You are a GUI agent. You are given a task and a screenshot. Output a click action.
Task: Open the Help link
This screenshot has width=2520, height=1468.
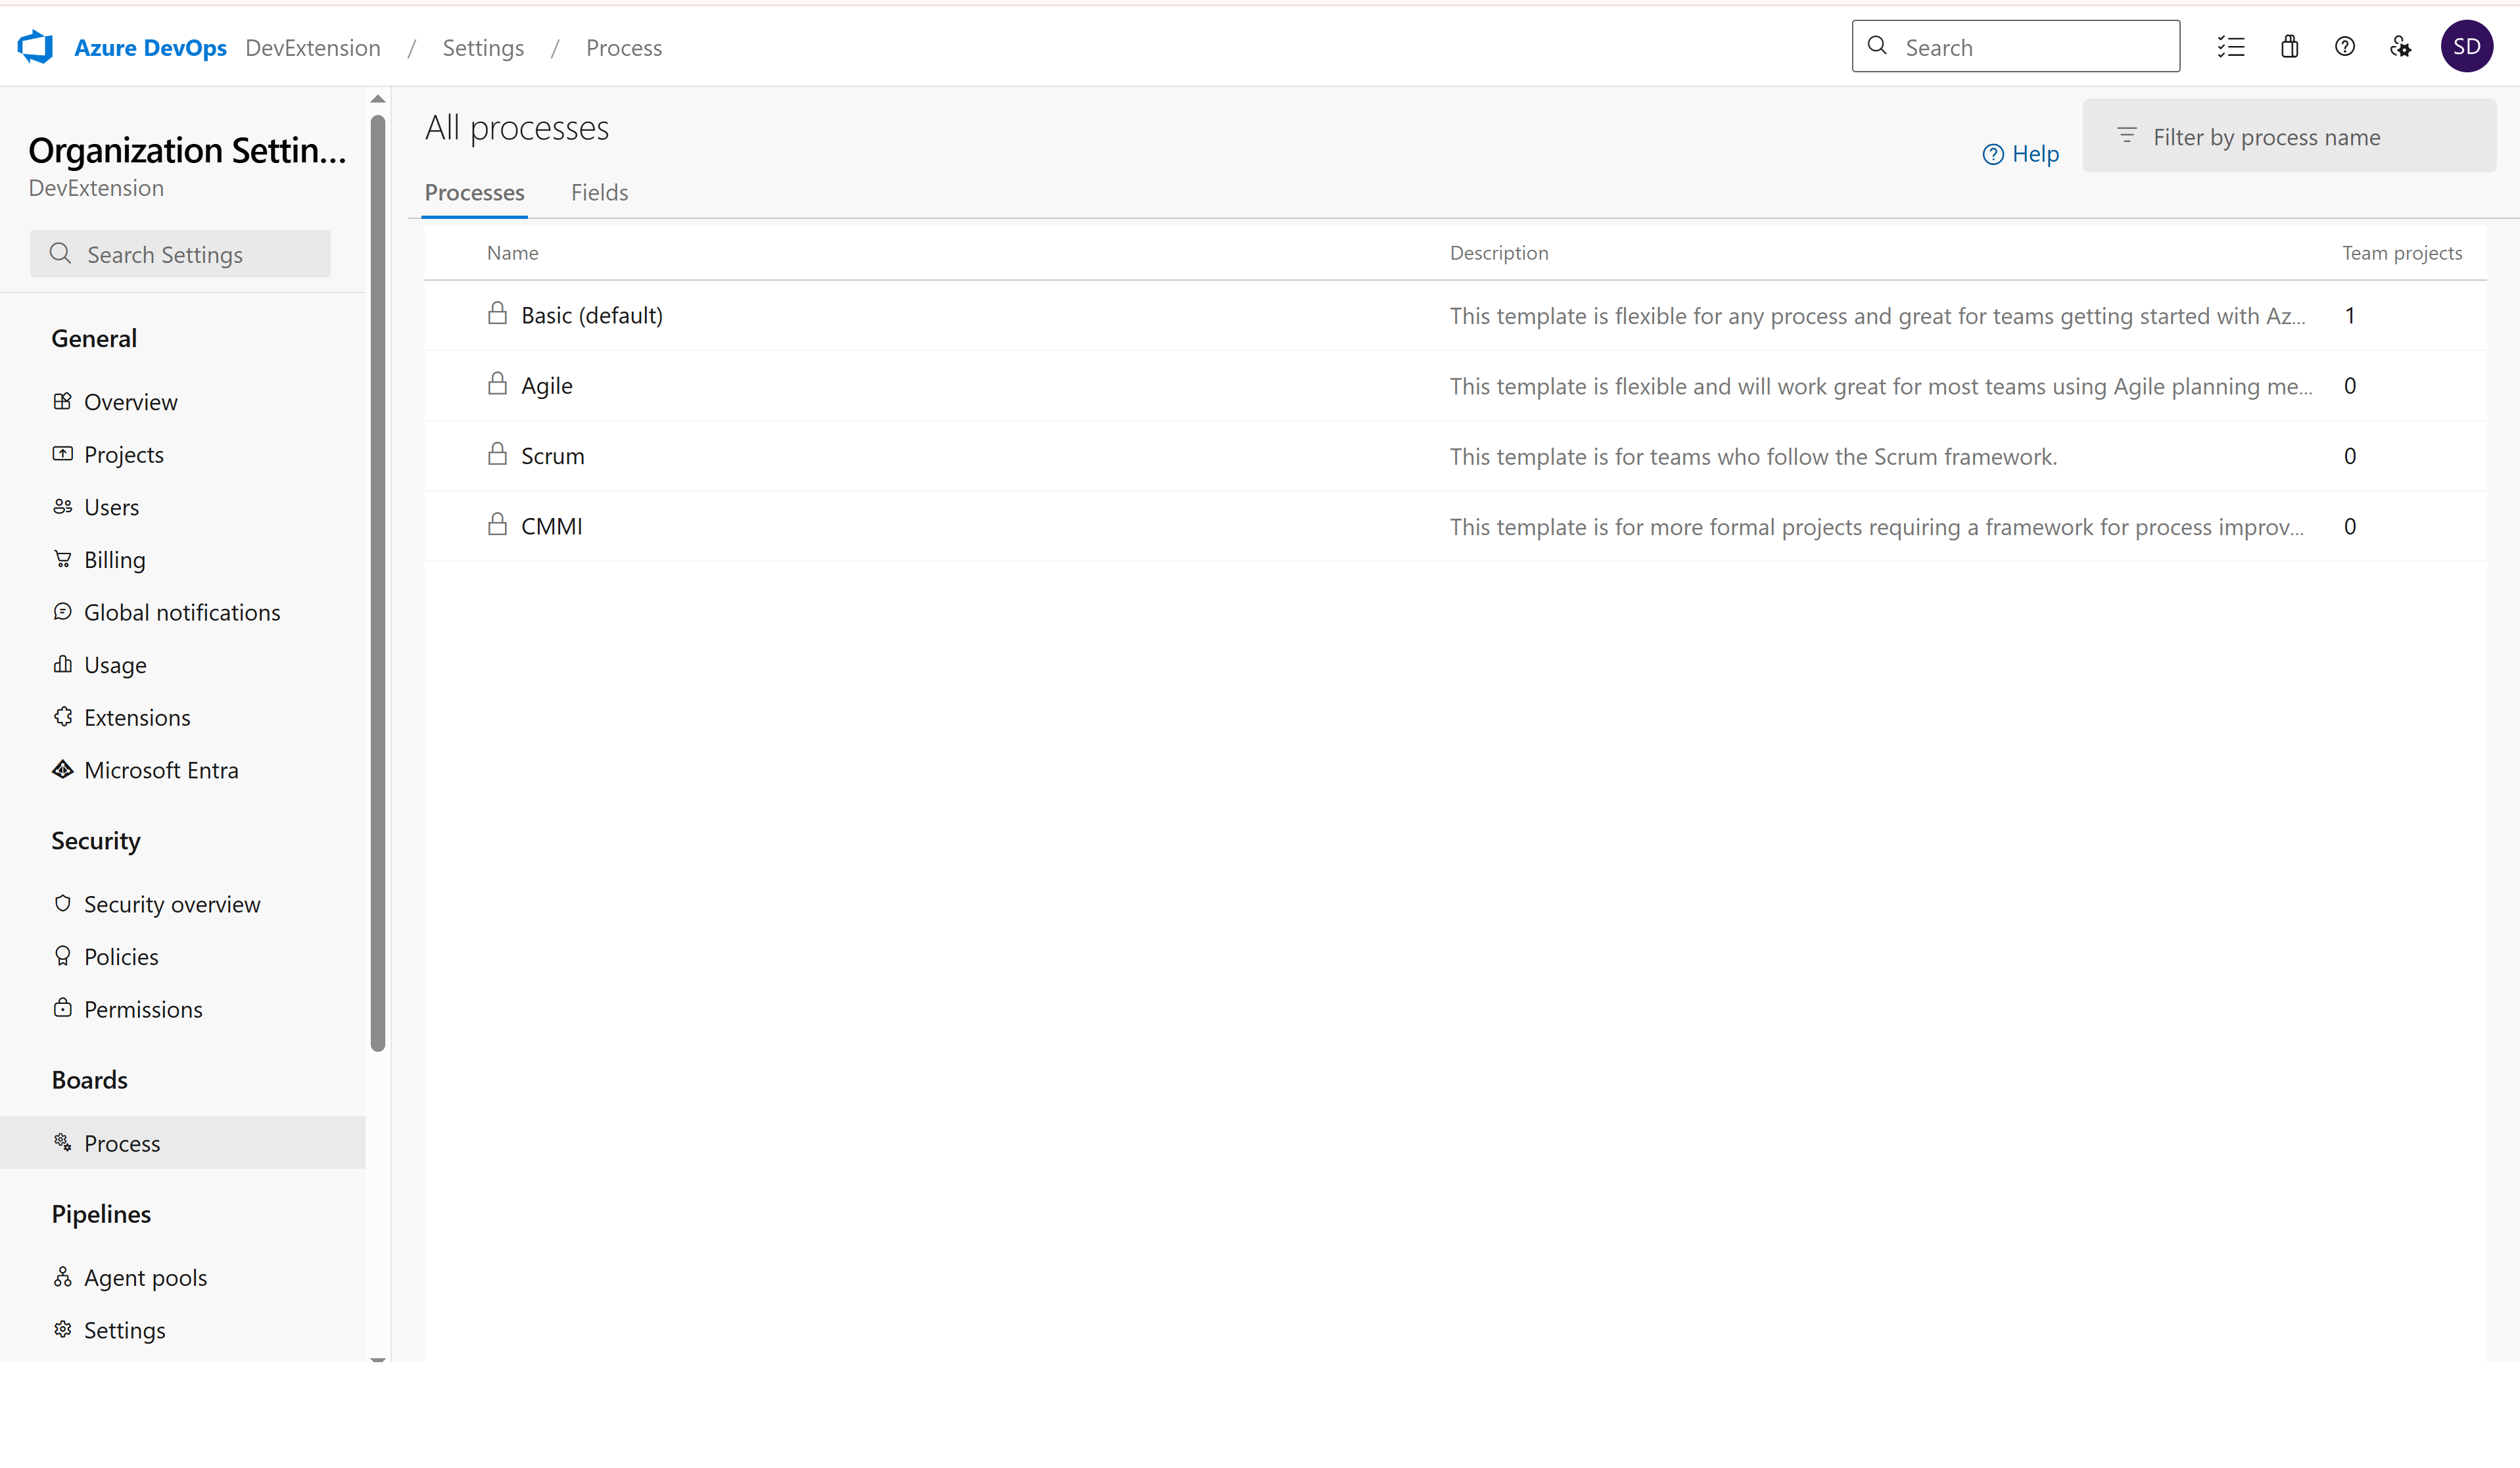pos(2021,154)
